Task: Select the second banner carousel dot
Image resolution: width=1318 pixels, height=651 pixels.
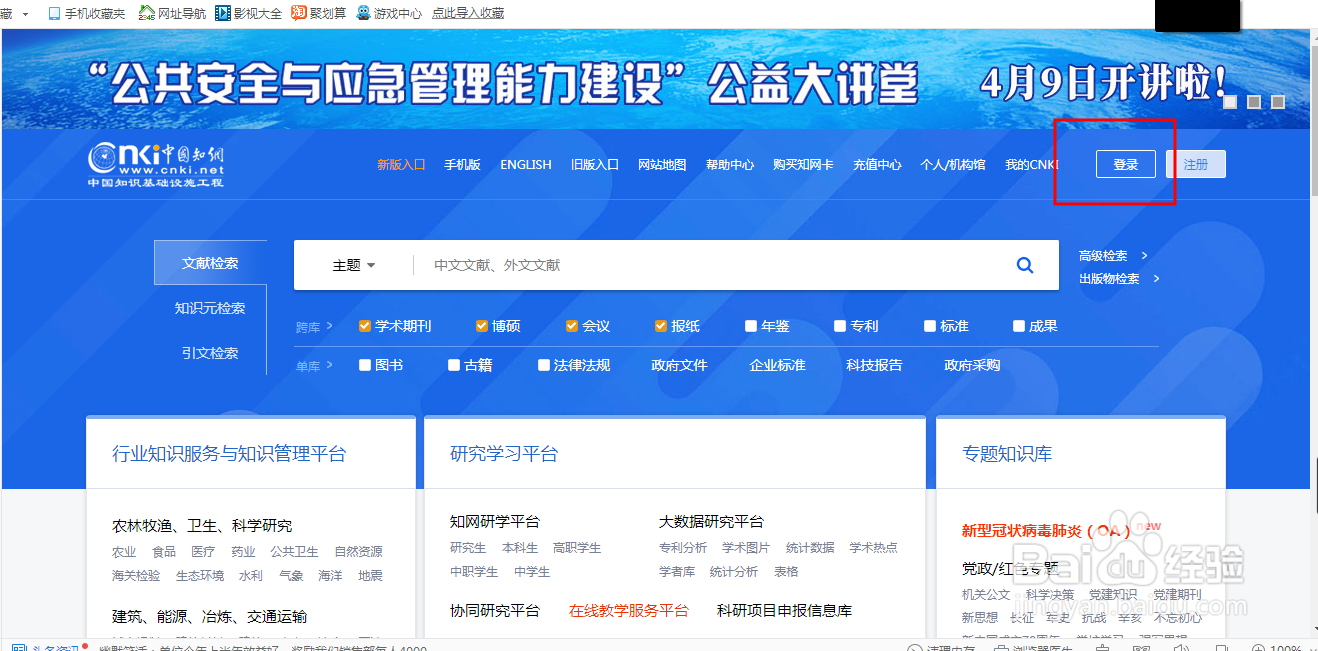Action: click(x=1254, y=102)
